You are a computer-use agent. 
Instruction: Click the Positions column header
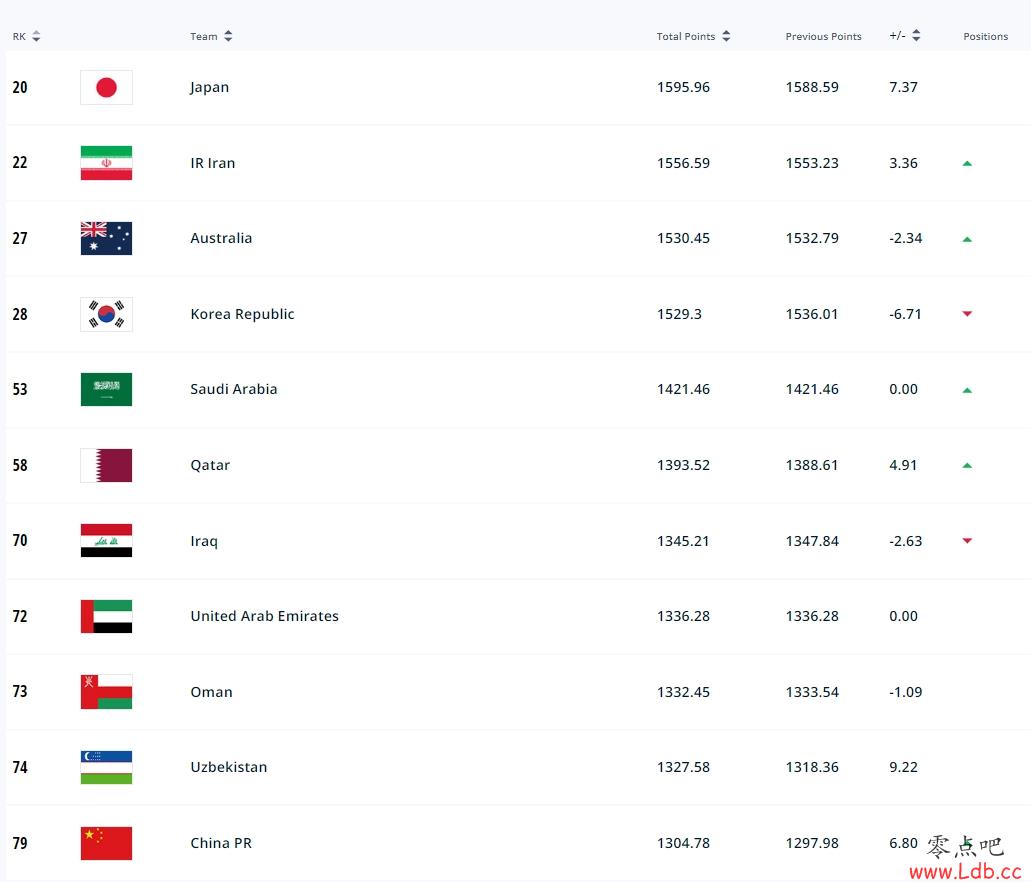click(985, 37)
